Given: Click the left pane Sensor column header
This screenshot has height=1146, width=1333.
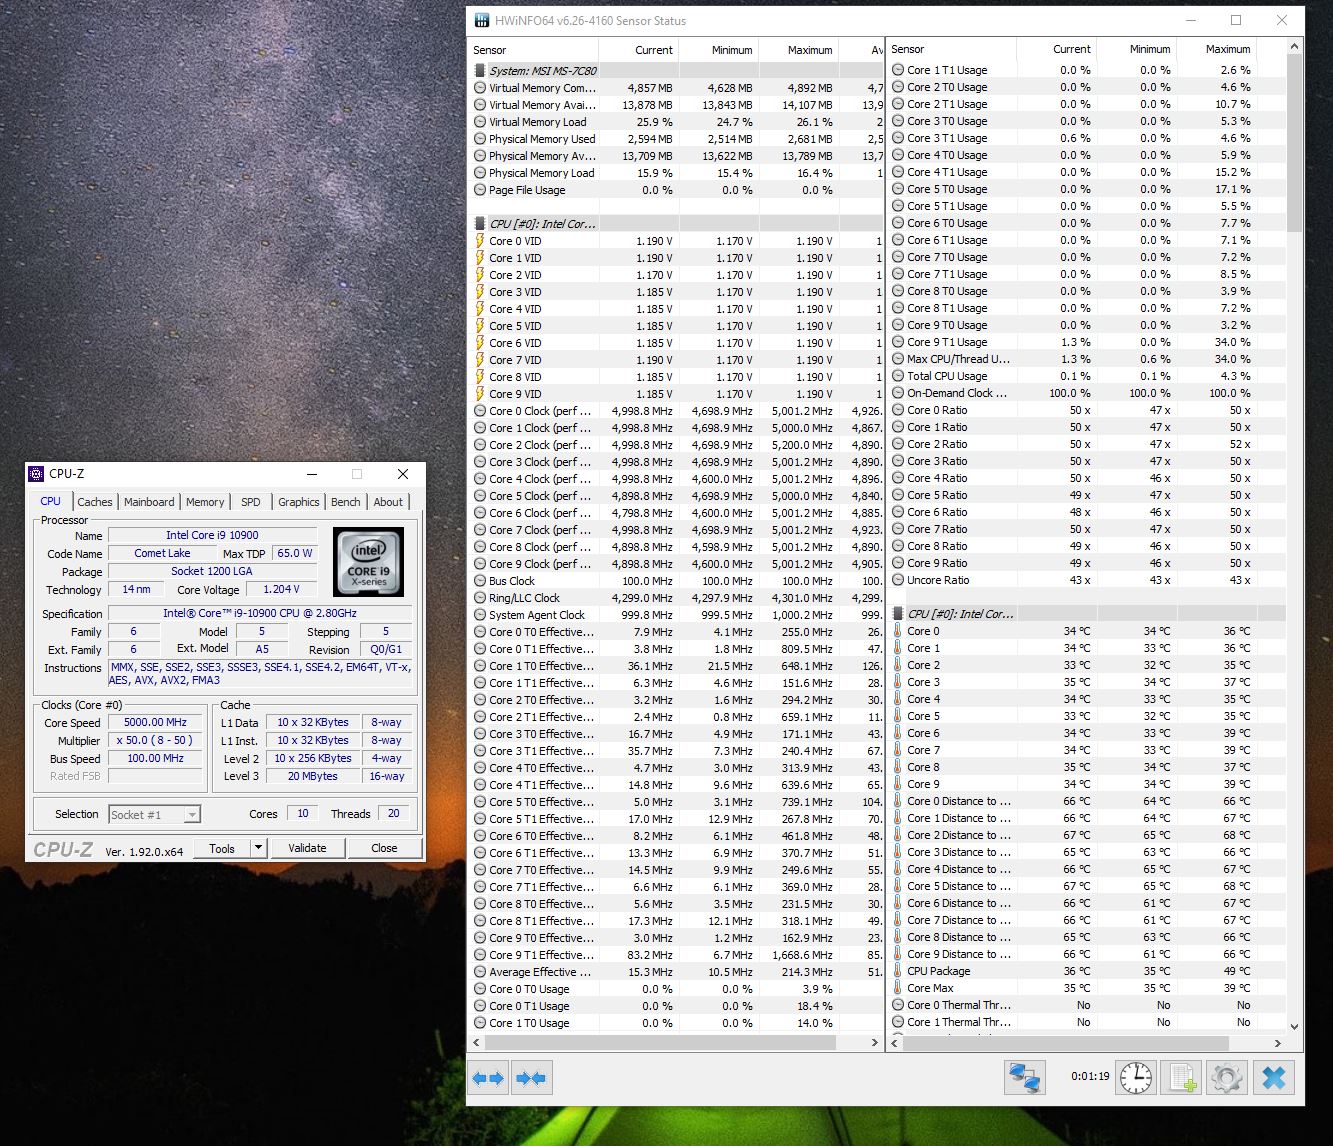Looking at the screenshot, I should tap(534, 50).
